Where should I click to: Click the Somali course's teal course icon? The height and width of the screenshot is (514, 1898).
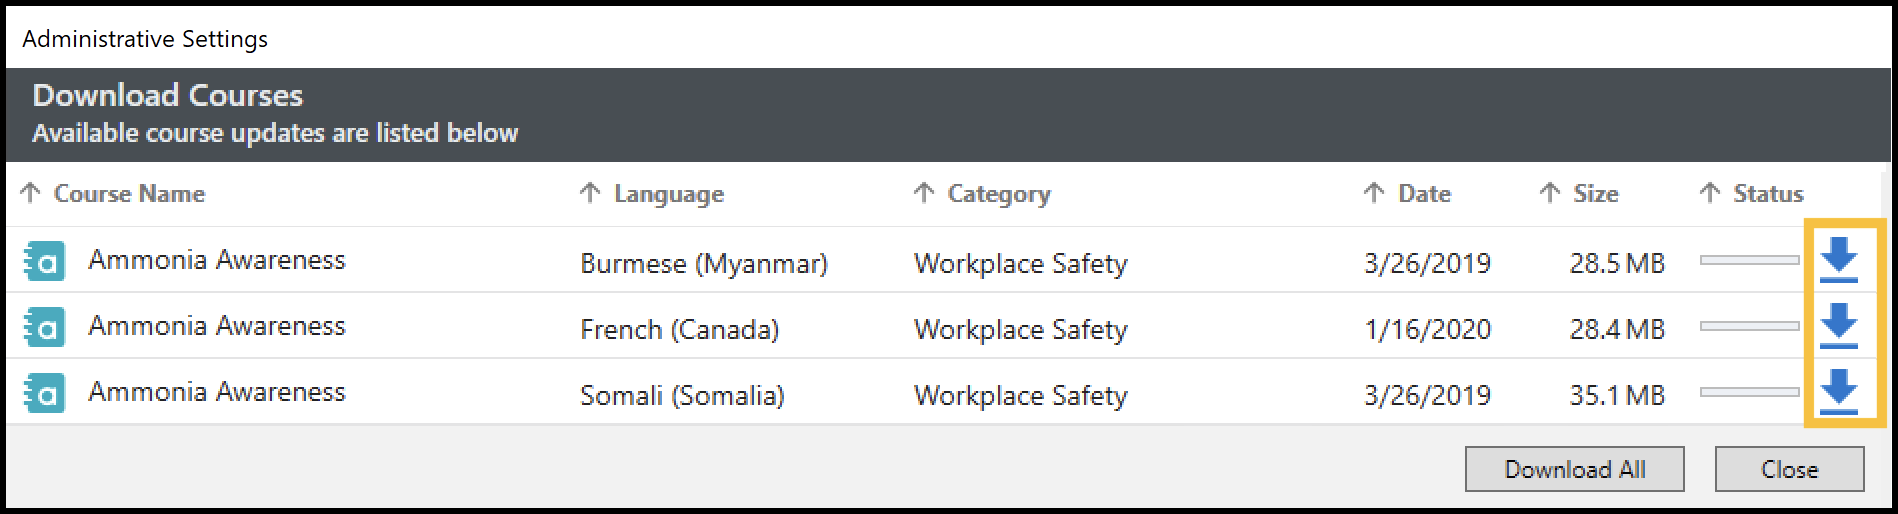45,394
